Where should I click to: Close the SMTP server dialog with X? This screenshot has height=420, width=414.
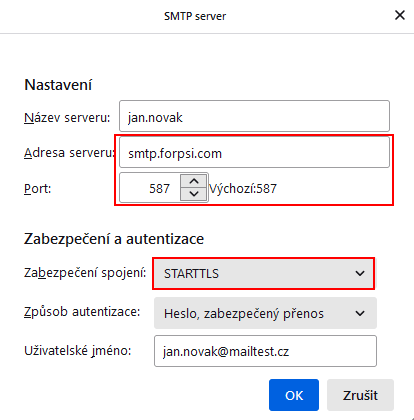[x=400, y=15]
